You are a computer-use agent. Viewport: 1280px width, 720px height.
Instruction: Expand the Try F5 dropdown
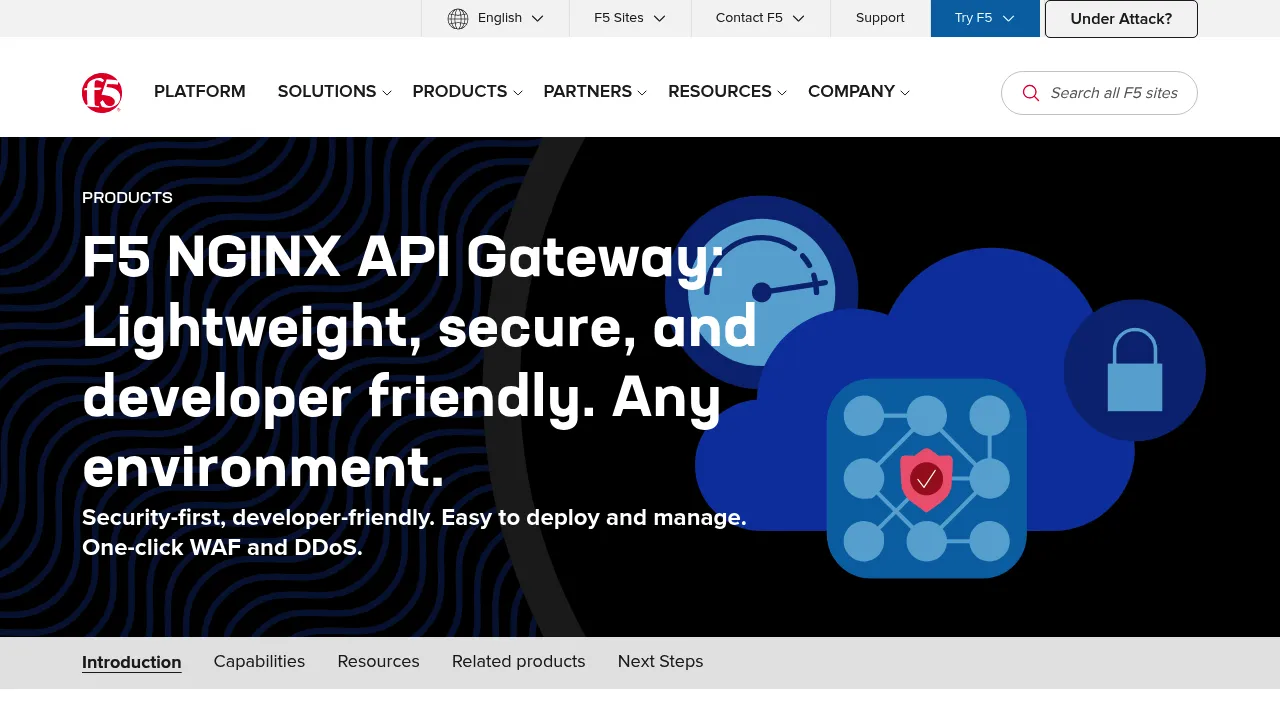click(x=985, y=18)
